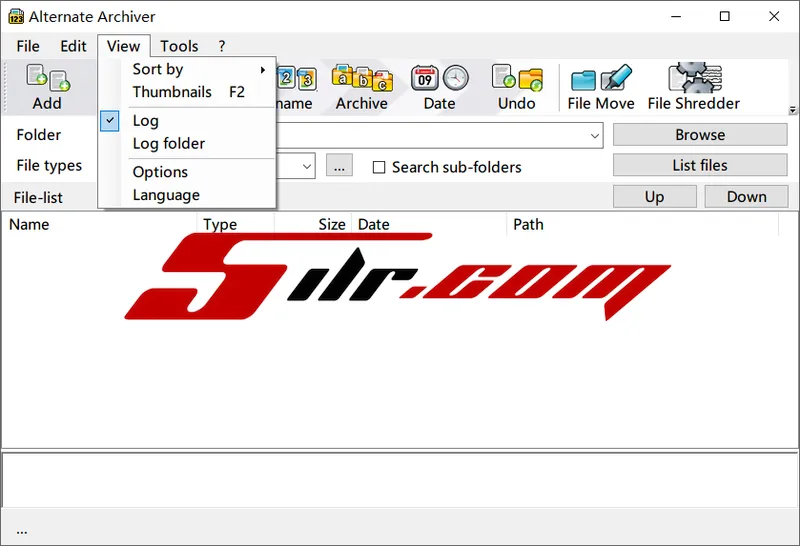Minimize the Alternate Archiver window

676,16
